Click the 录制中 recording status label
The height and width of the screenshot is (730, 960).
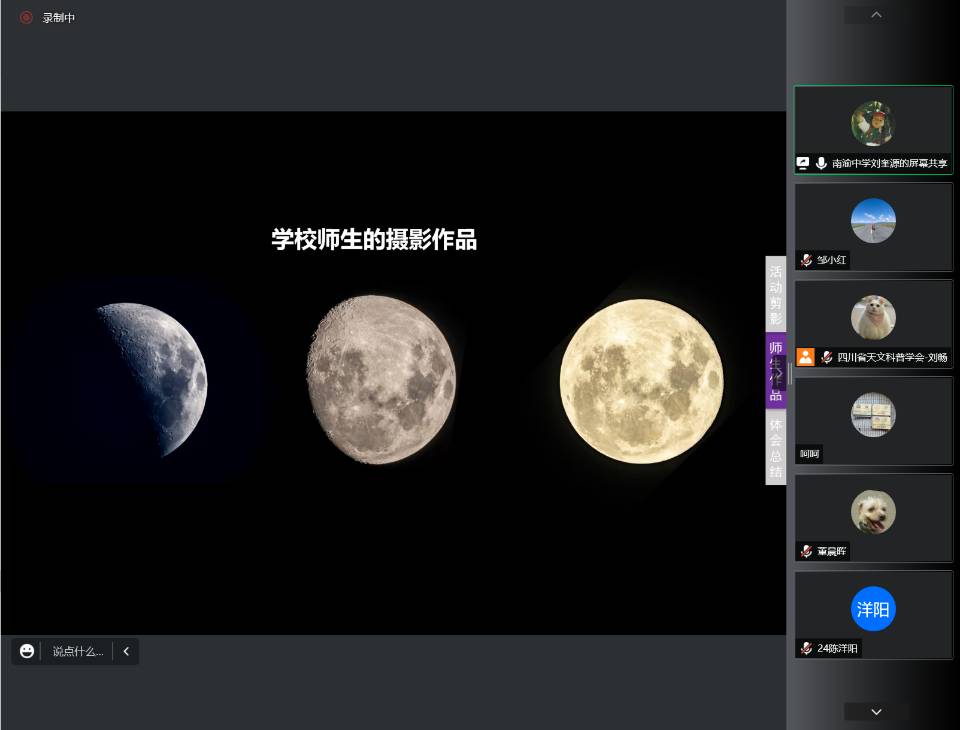58,18
